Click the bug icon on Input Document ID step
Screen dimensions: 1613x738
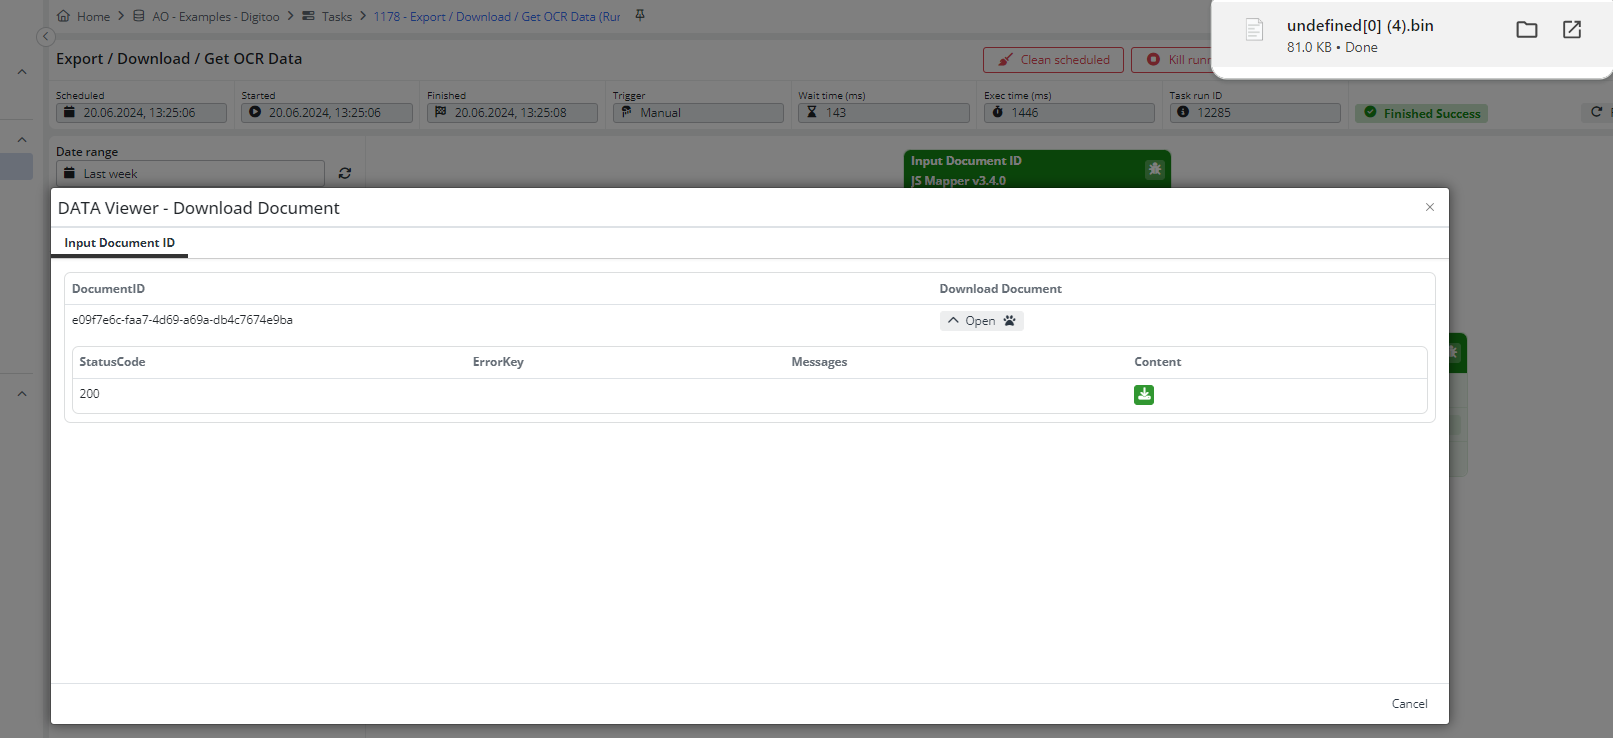pos(1154,170)
